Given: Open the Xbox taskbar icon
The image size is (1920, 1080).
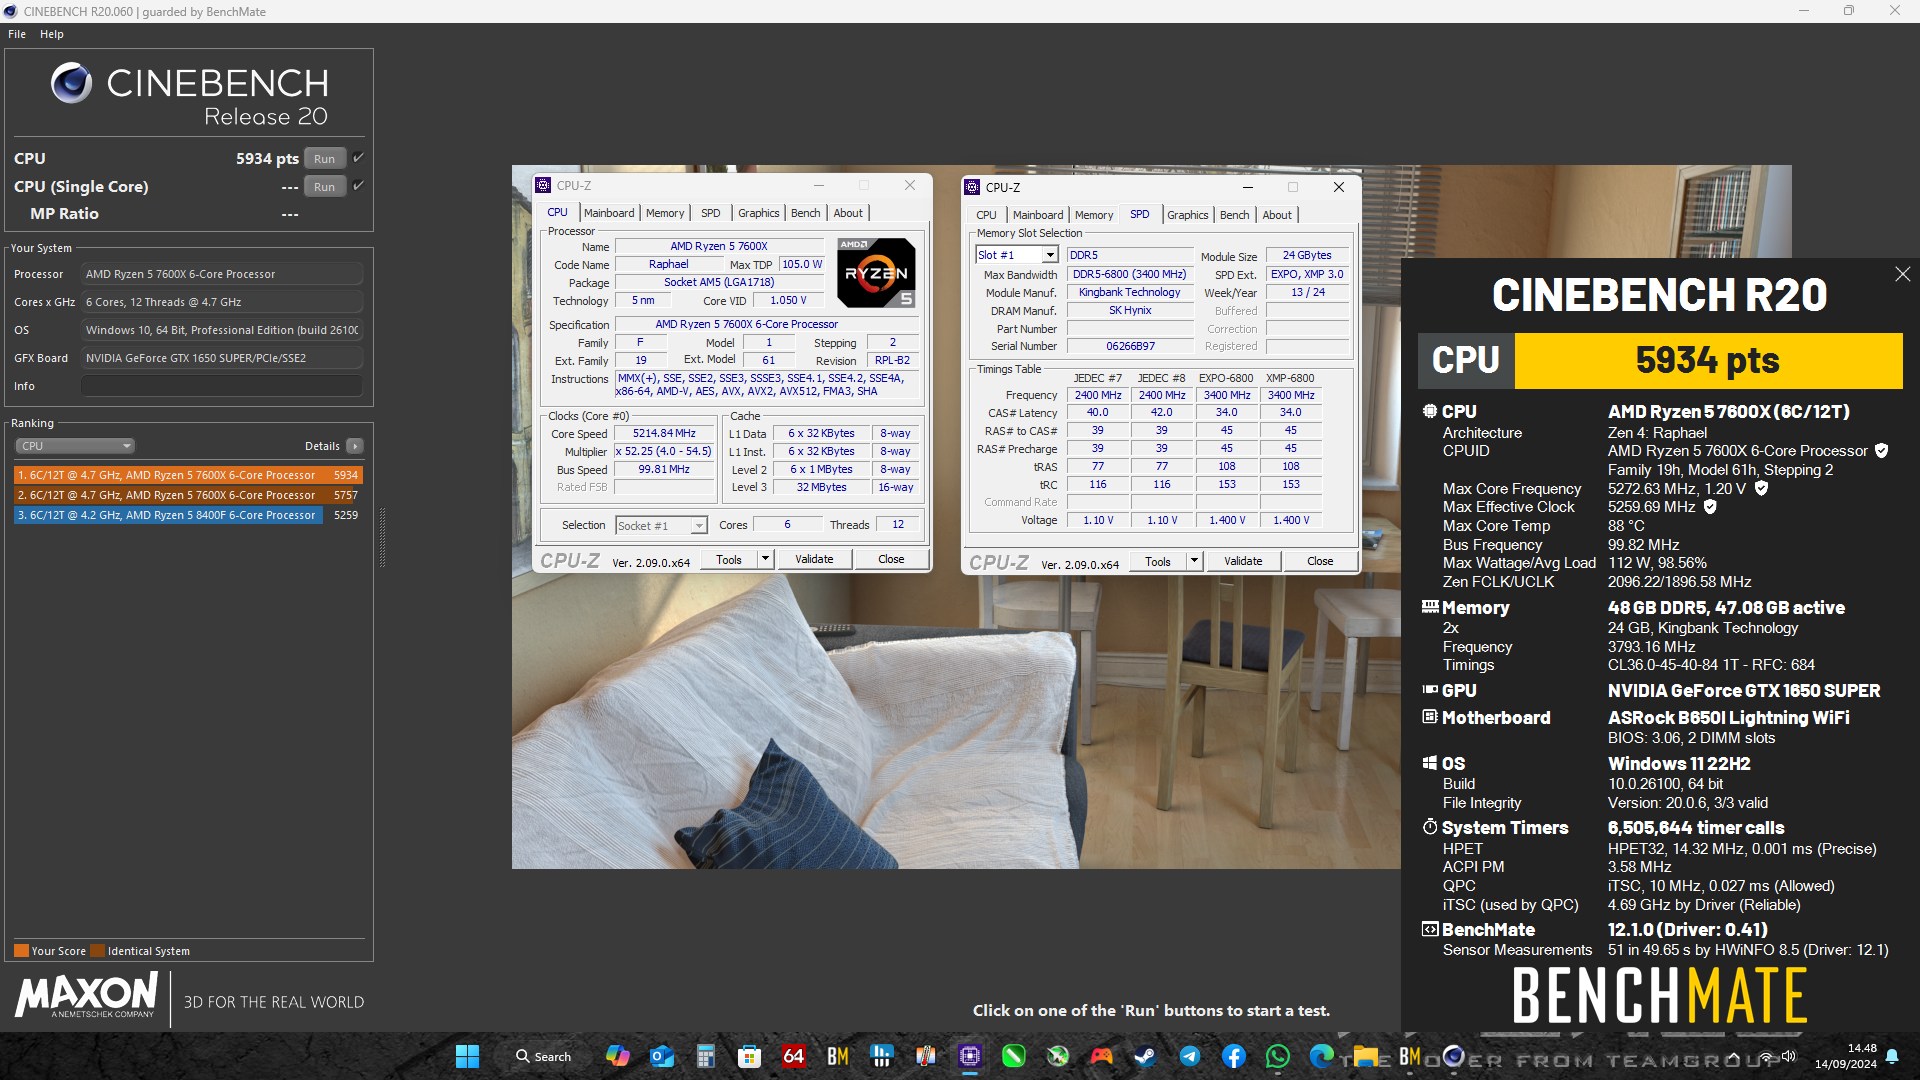Looking at the screenshot, I should pyautogui.click(x=1057, y=1056).
